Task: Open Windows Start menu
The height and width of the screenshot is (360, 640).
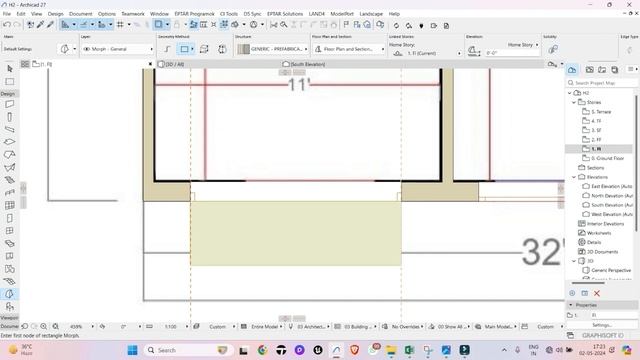Action: pyautogui.click(x=132, y=350)
